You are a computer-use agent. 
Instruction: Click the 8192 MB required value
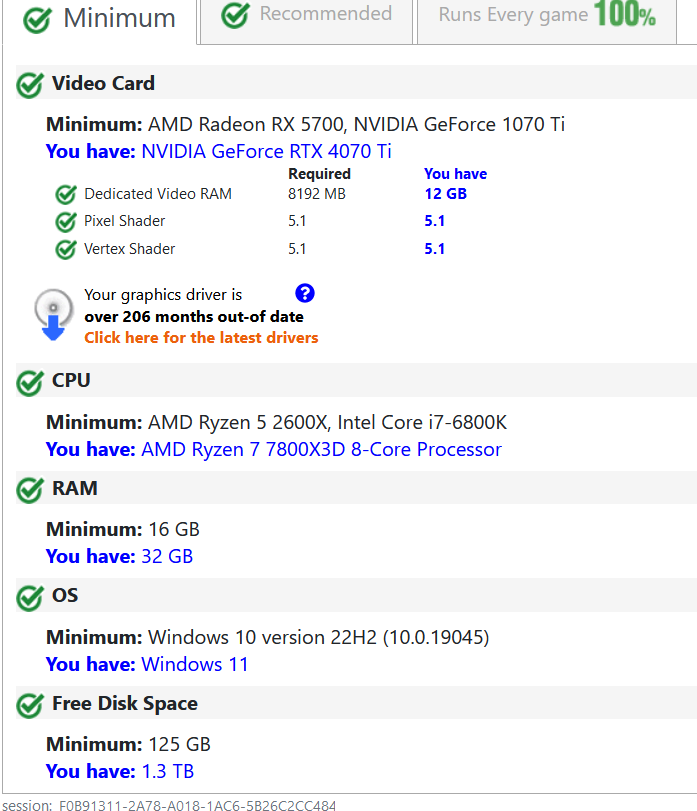tap(316, 194)
